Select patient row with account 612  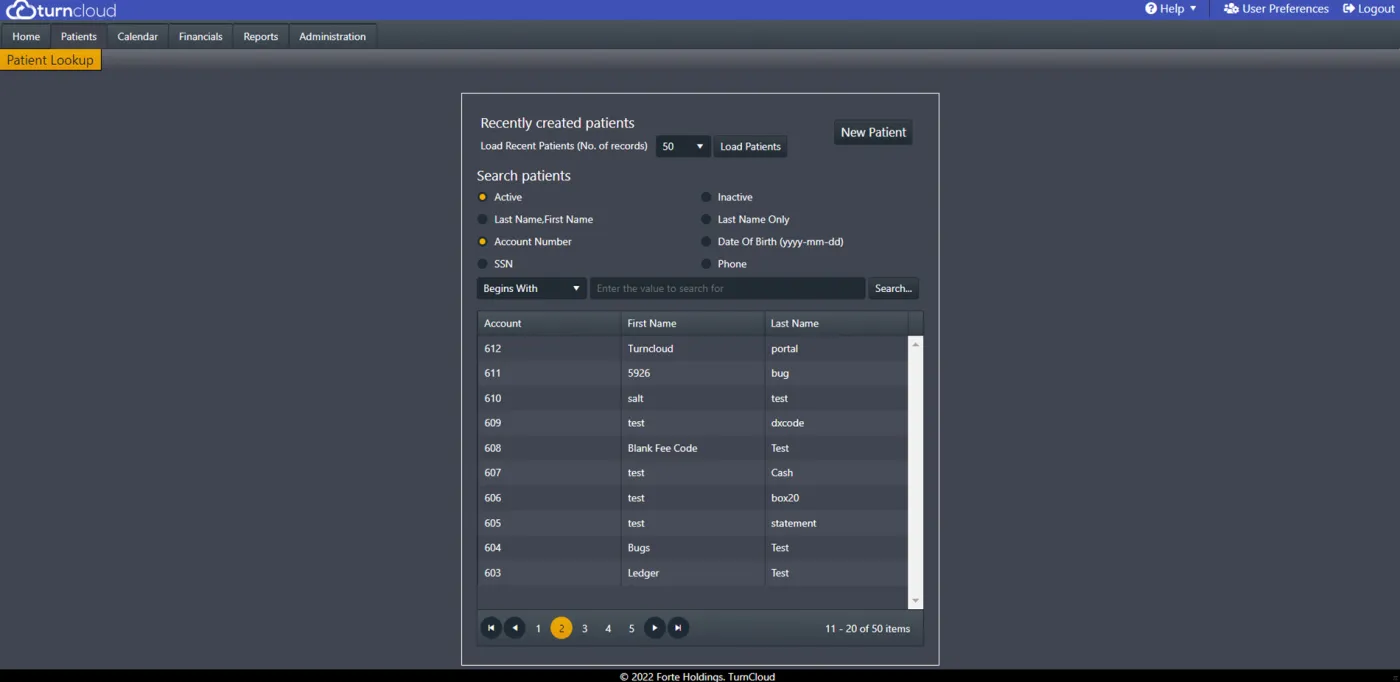click(x=692, y=348)
